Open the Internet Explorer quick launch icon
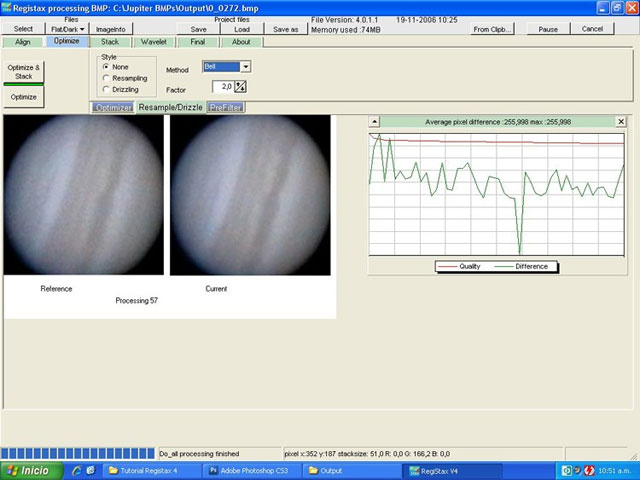 [x=76, y=470]
